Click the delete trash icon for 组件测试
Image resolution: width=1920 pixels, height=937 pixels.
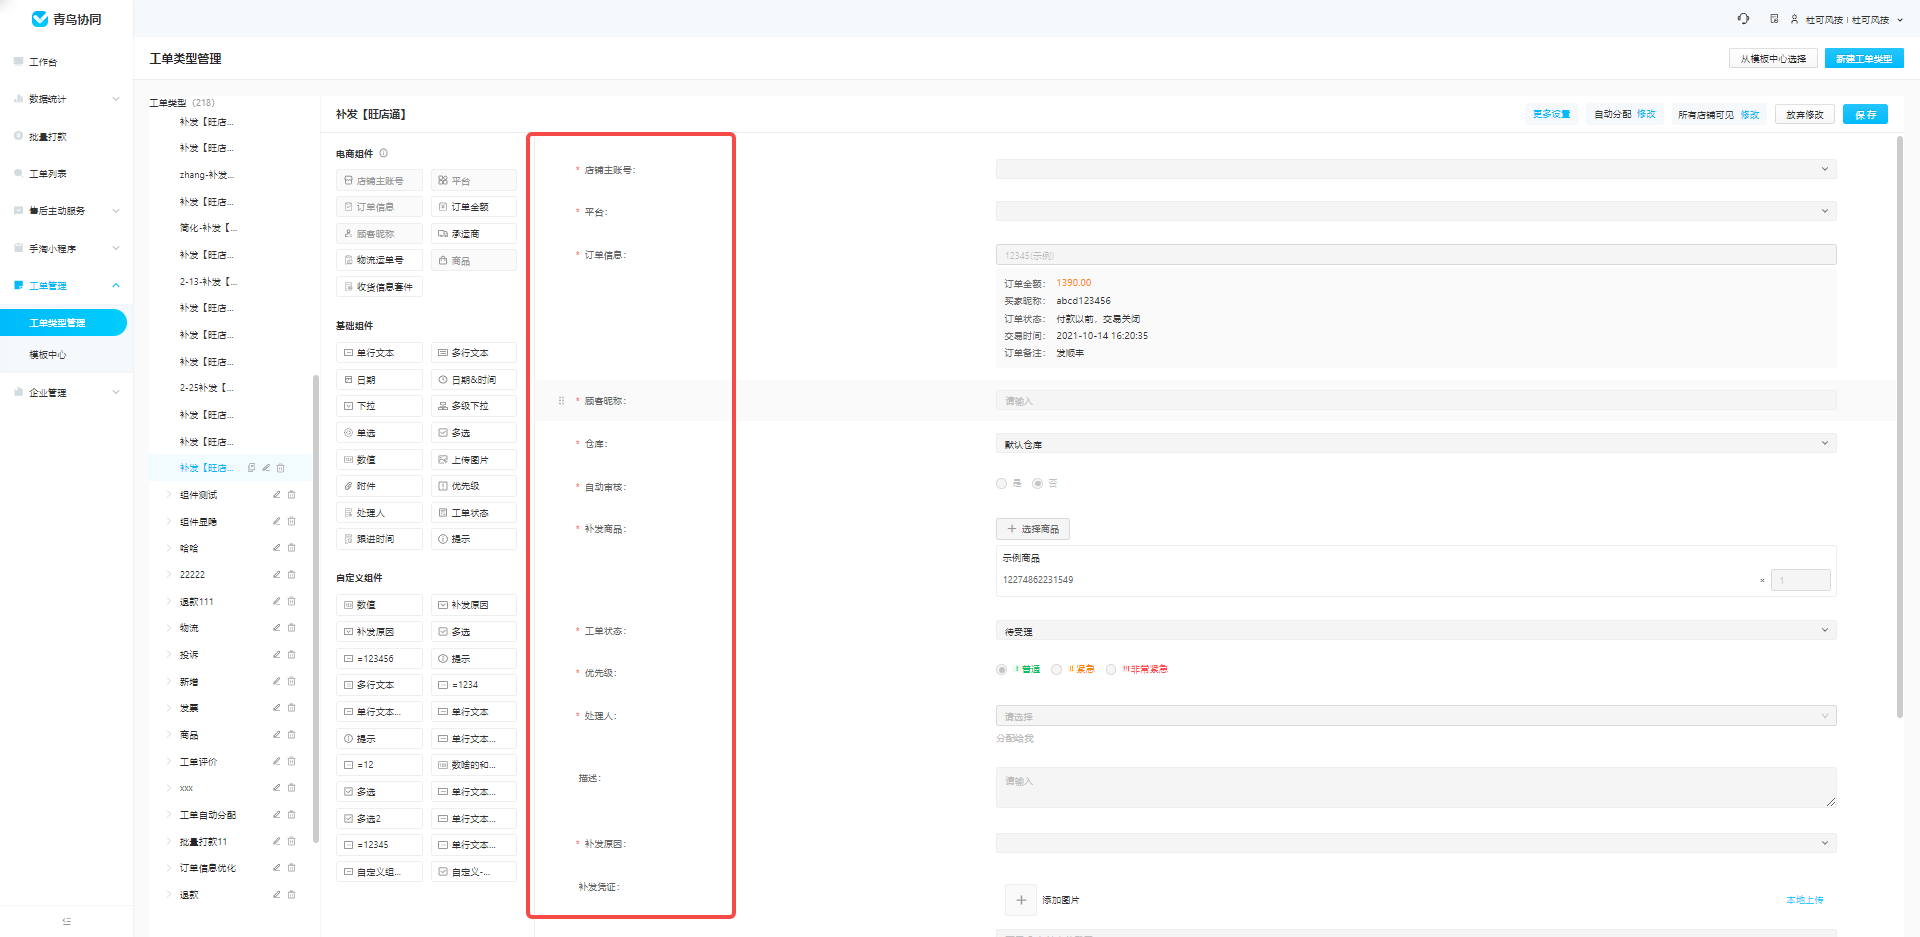click(x=292, y=495)
